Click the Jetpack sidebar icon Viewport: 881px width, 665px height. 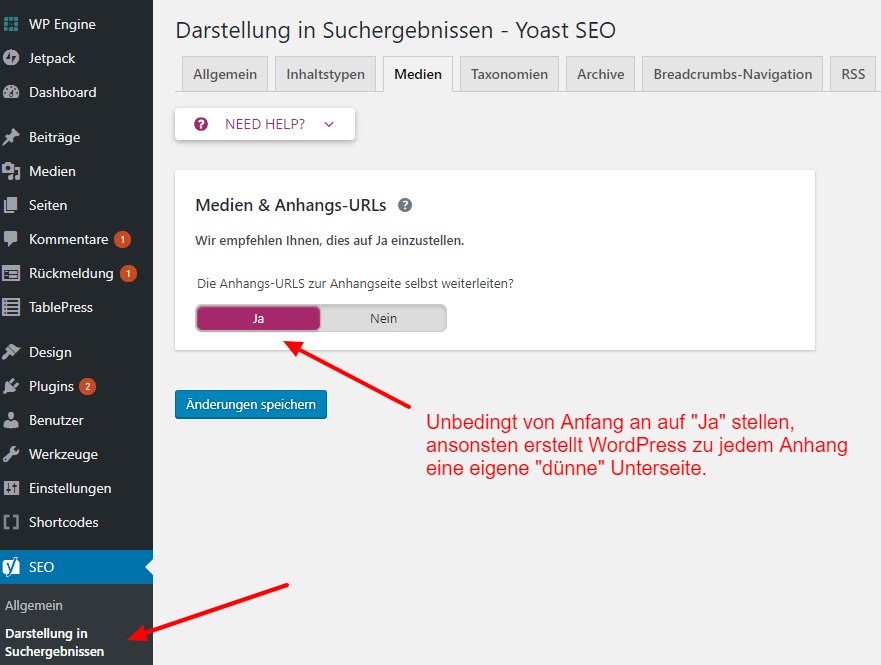11,58
